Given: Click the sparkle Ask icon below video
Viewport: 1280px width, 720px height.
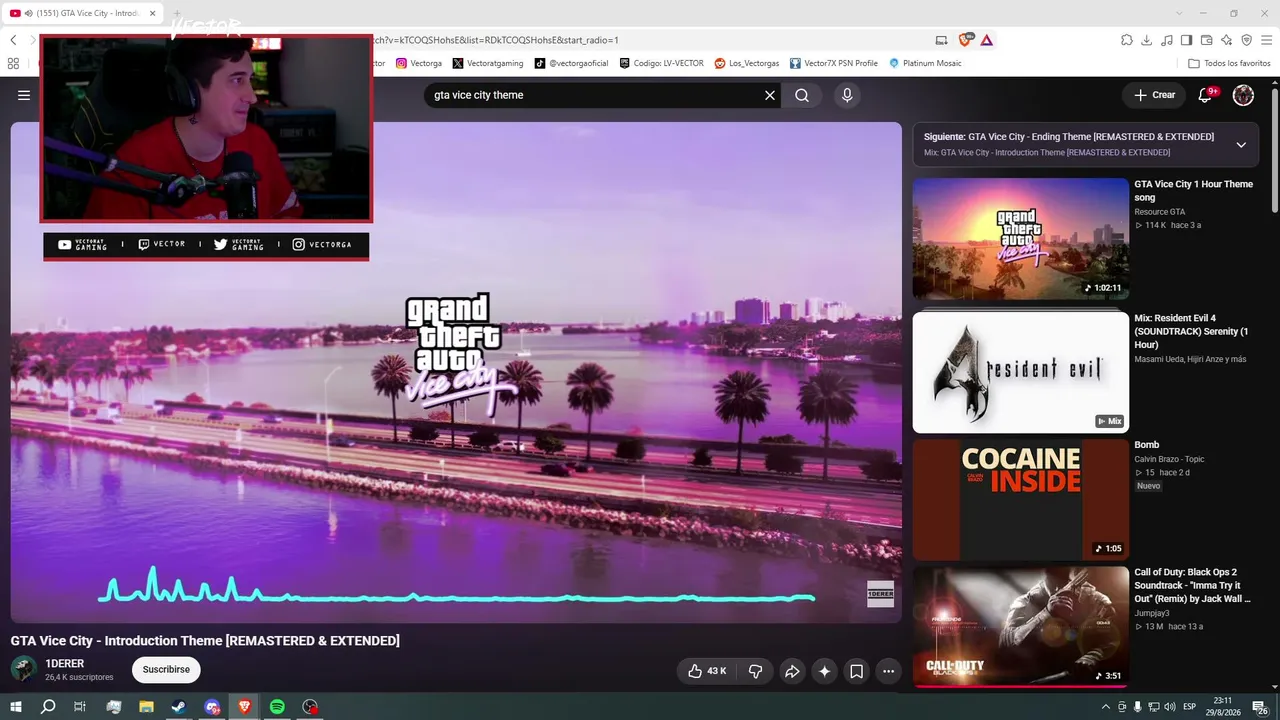Looking at the screenshot, I should tap(825, 671).
